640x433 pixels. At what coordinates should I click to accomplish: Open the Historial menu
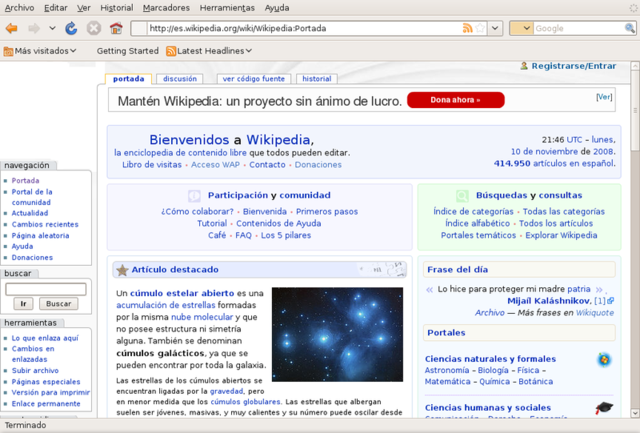click(x=117, y=8)
